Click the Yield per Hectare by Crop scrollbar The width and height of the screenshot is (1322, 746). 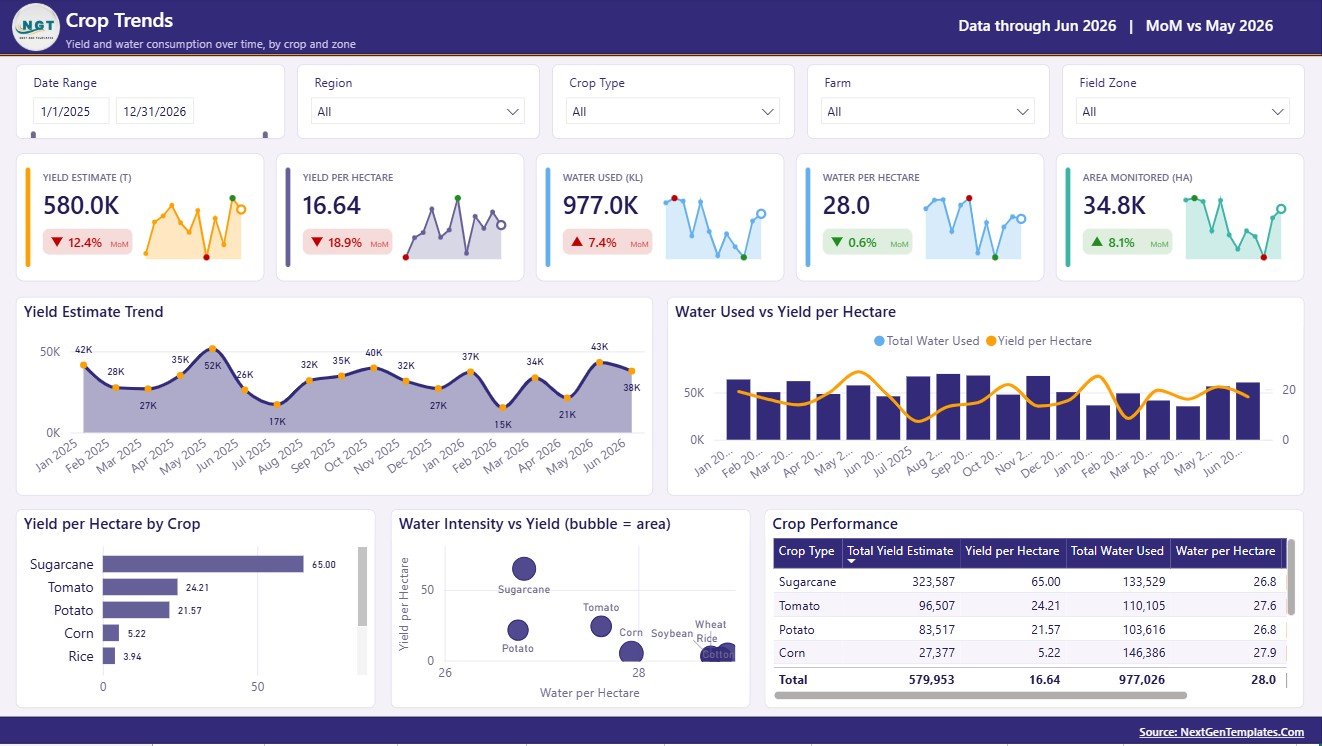pyautogui.click(x=362, y=587)
